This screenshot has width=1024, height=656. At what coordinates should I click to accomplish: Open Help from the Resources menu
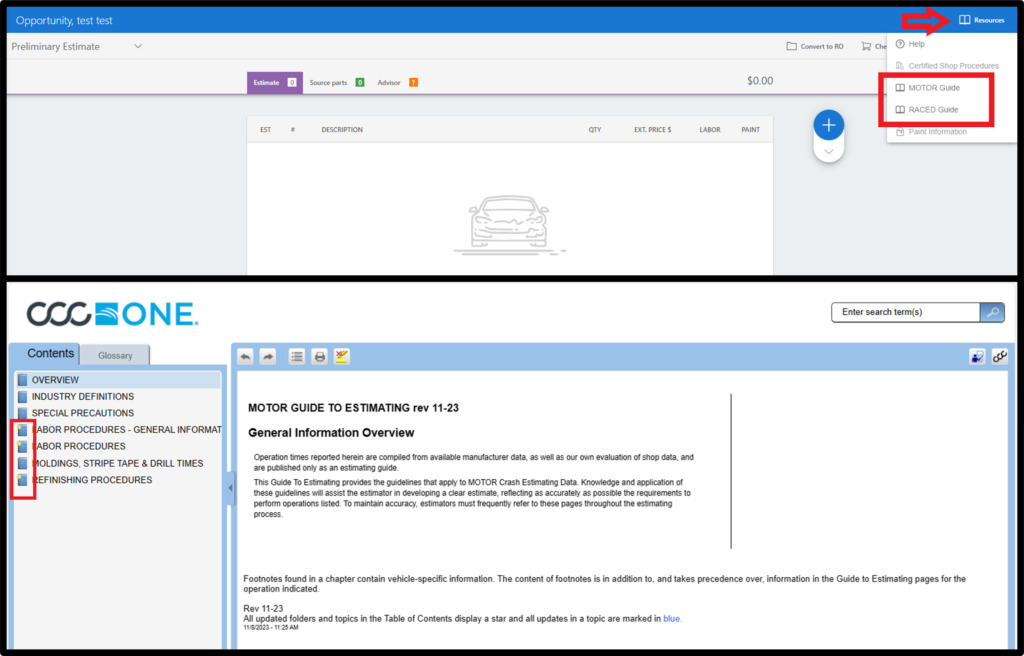click(x=916, y=44)
